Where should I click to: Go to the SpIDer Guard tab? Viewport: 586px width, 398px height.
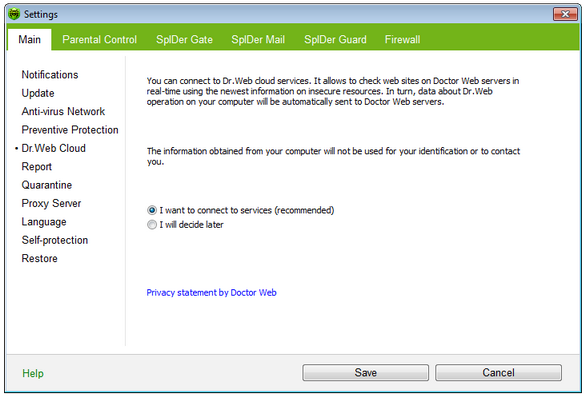pyautogui.click(x=335, y=39)
